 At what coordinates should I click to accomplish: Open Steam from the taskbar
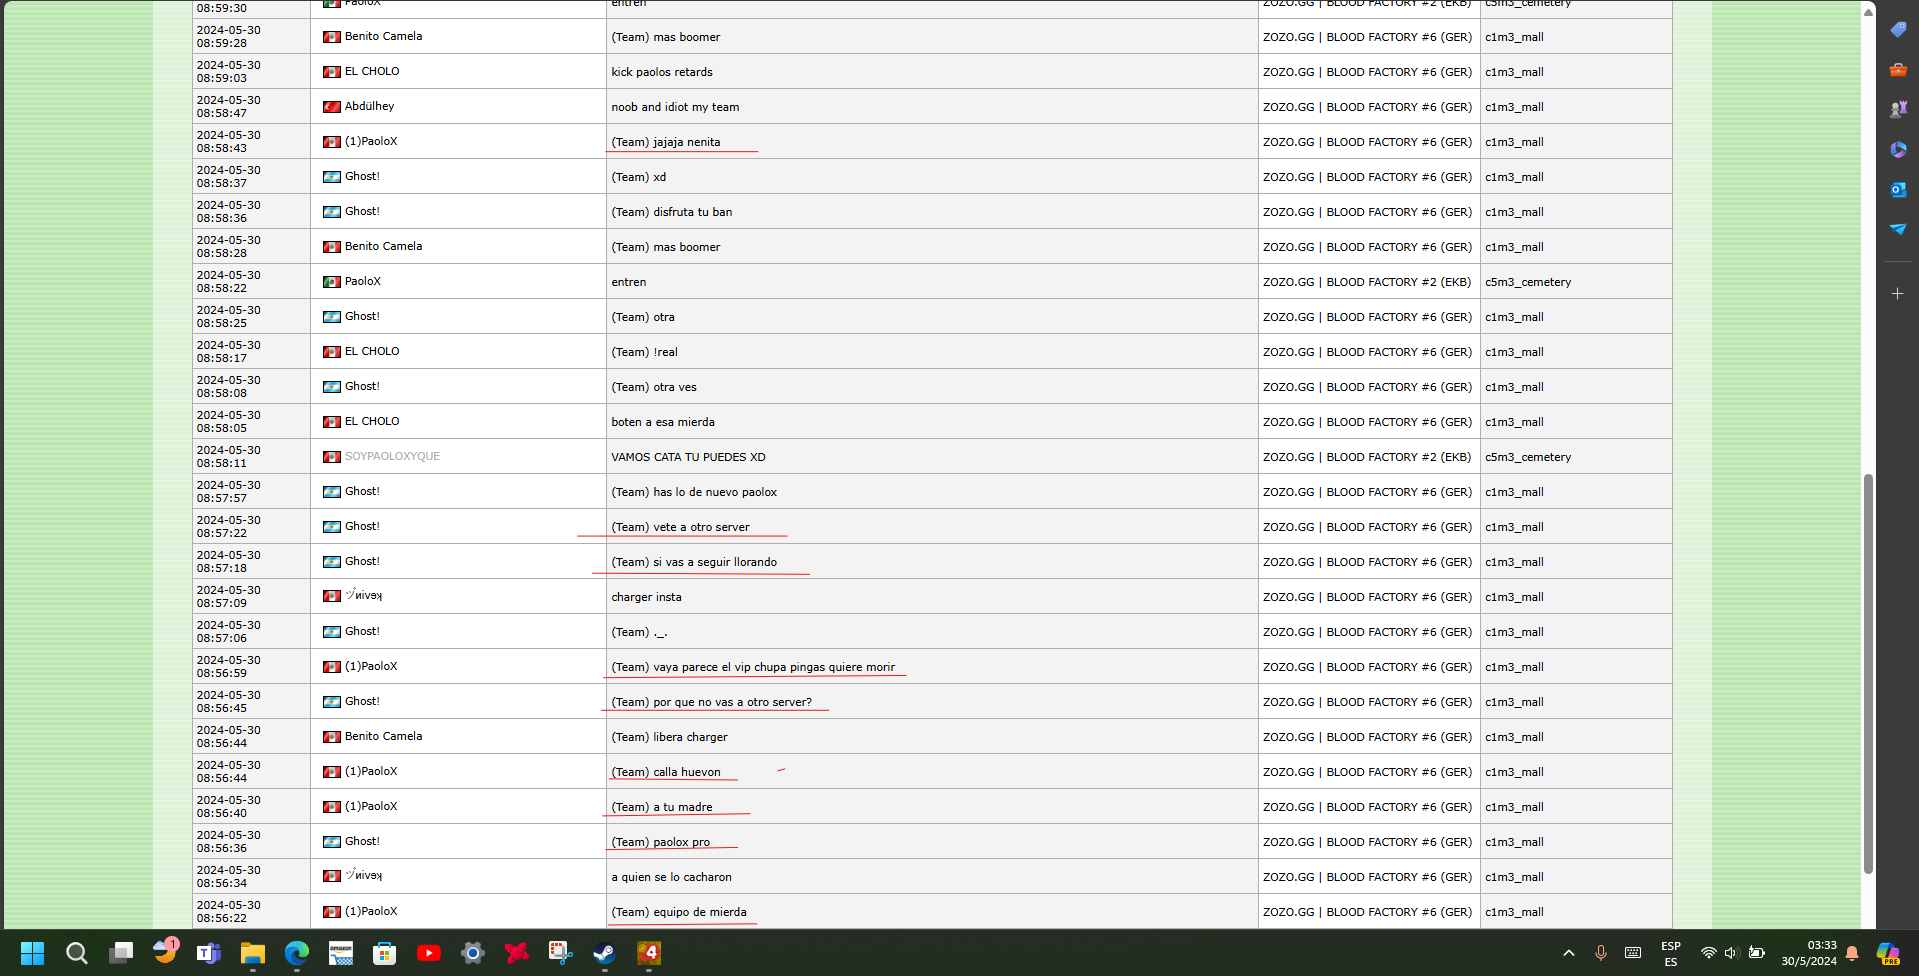pos(604,953)
